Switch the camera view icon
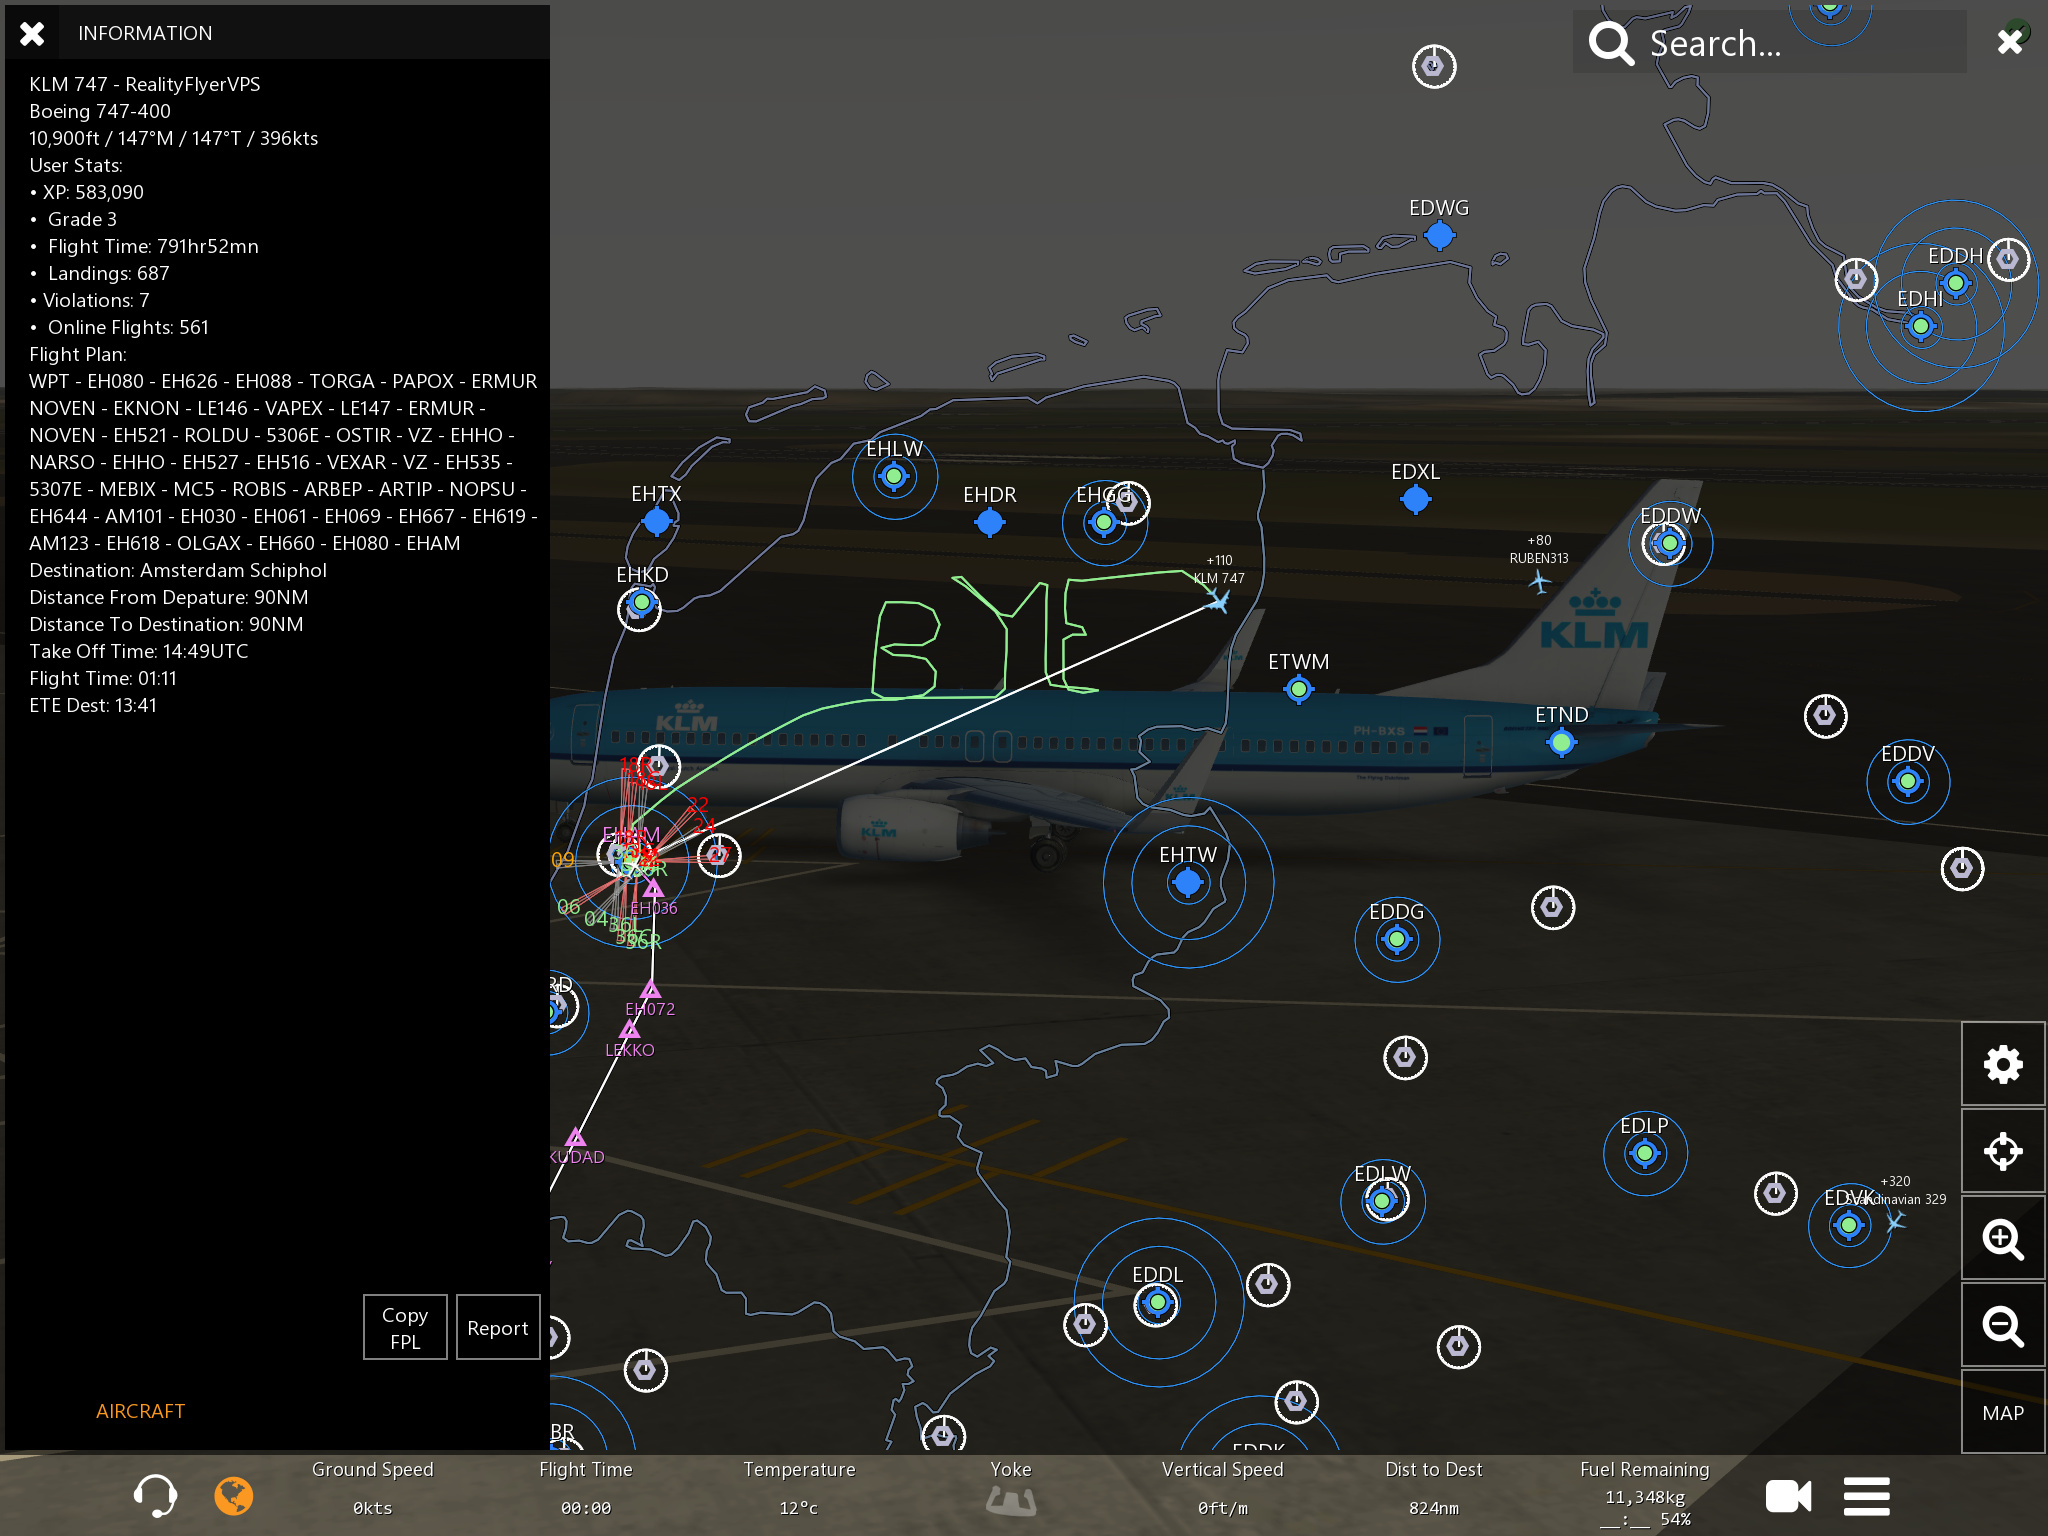This screenshot has height=1536, width=2048. pyautogui.click(x=1788, y=1496)
